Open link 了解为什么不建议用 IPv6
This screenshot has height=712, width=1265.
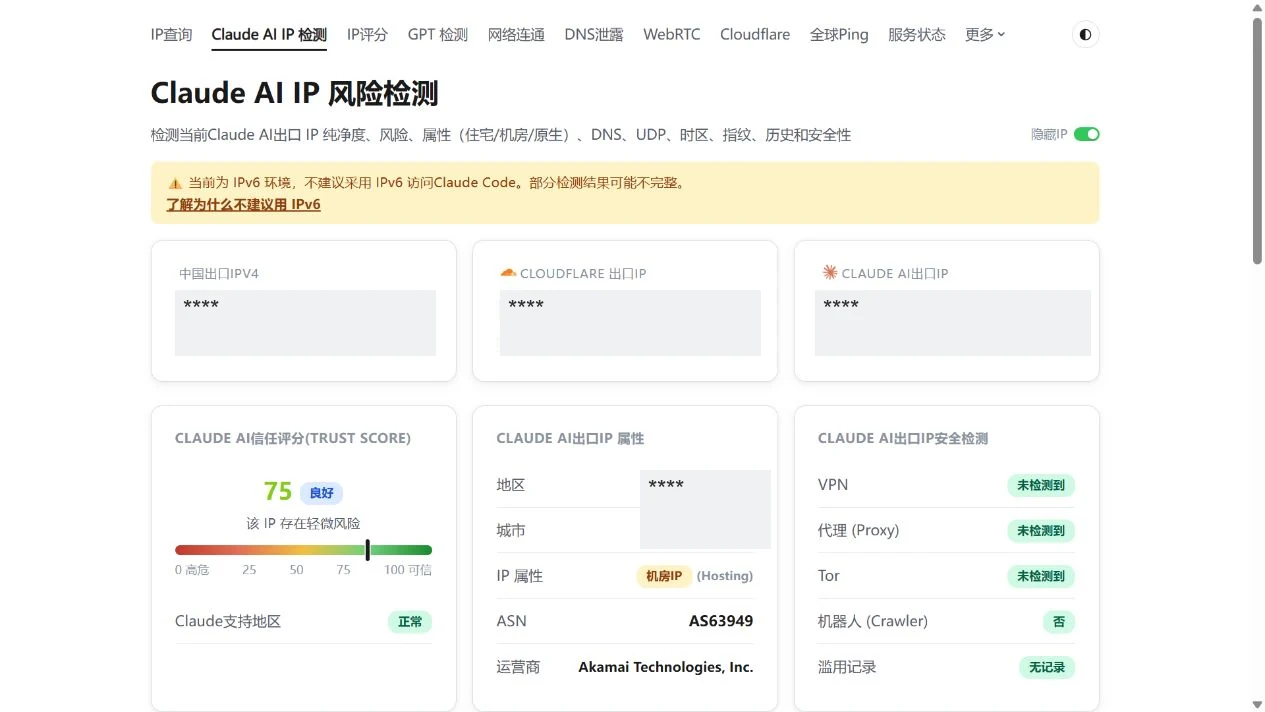tap(243, 205)
